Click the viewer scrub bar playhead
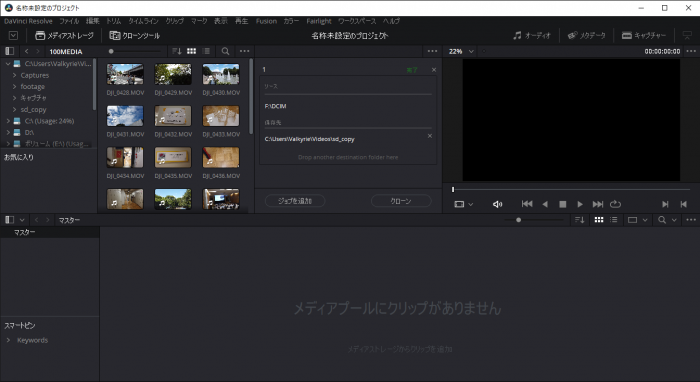The height and width of the screenshot is (382, 700). (453, 189)
